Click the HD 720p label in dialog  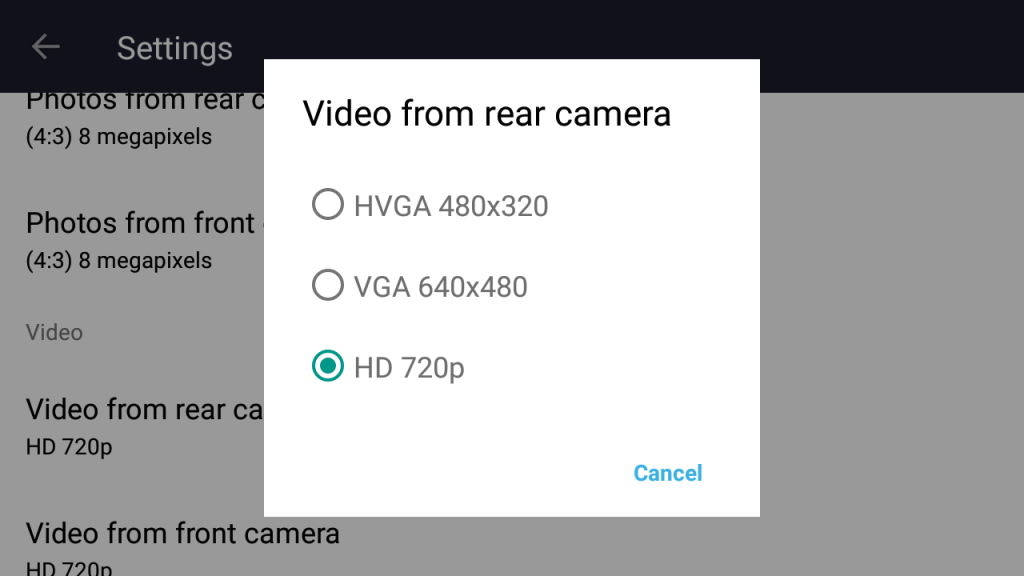tap(409, 368)
